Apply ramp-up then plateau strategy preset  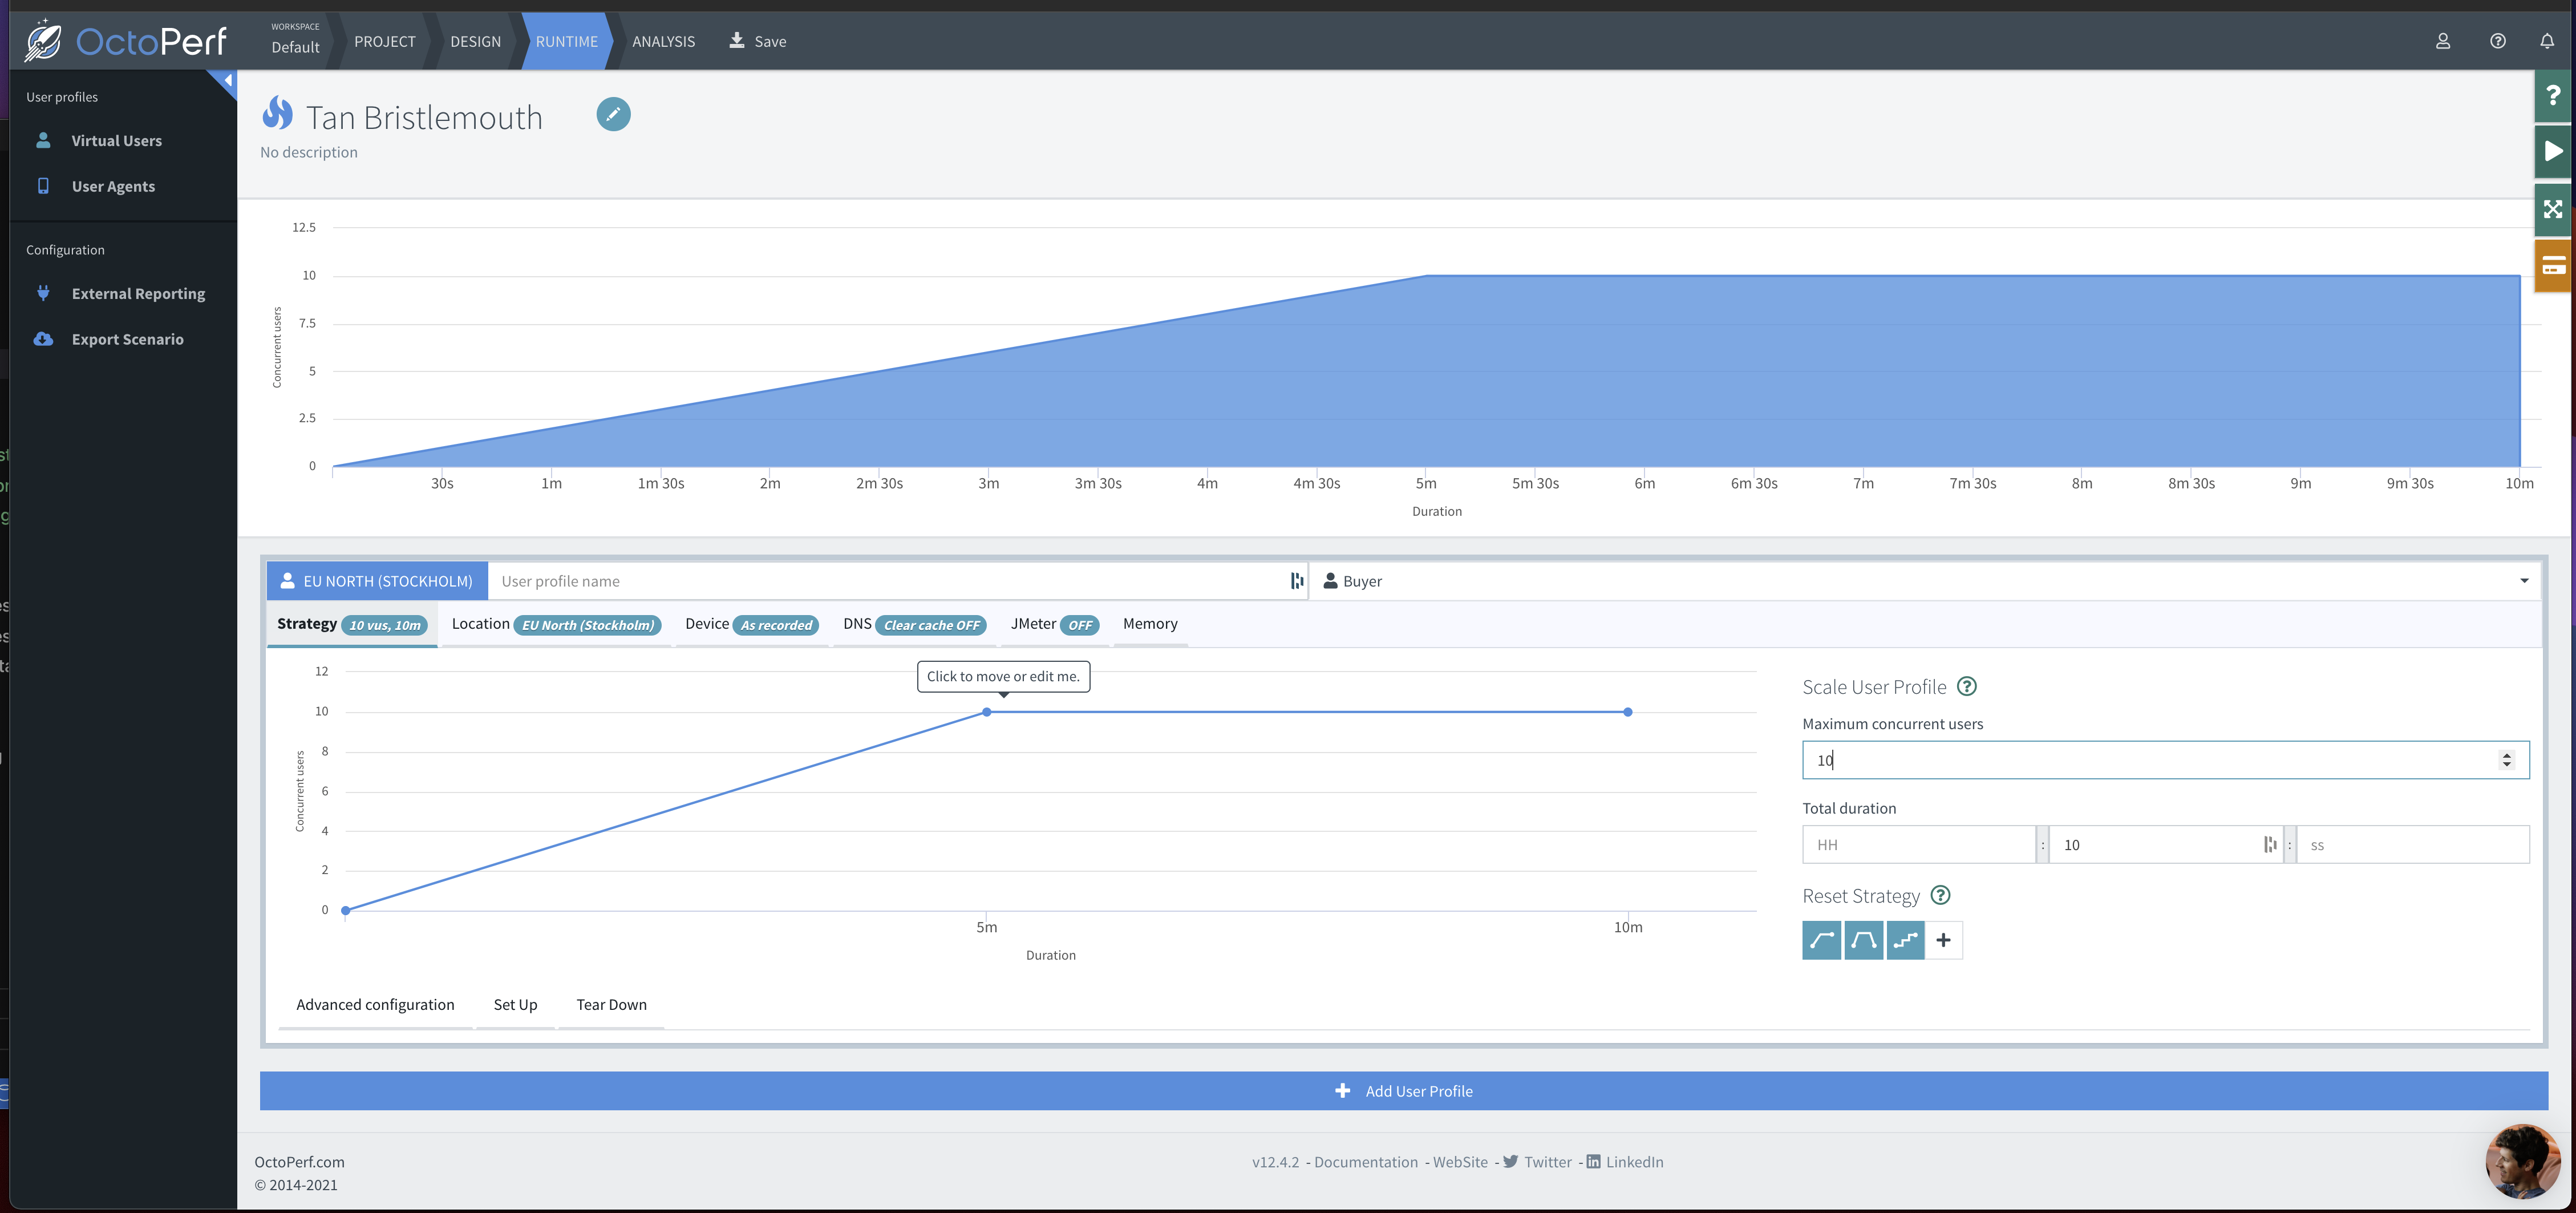(x=1821, y=940)
